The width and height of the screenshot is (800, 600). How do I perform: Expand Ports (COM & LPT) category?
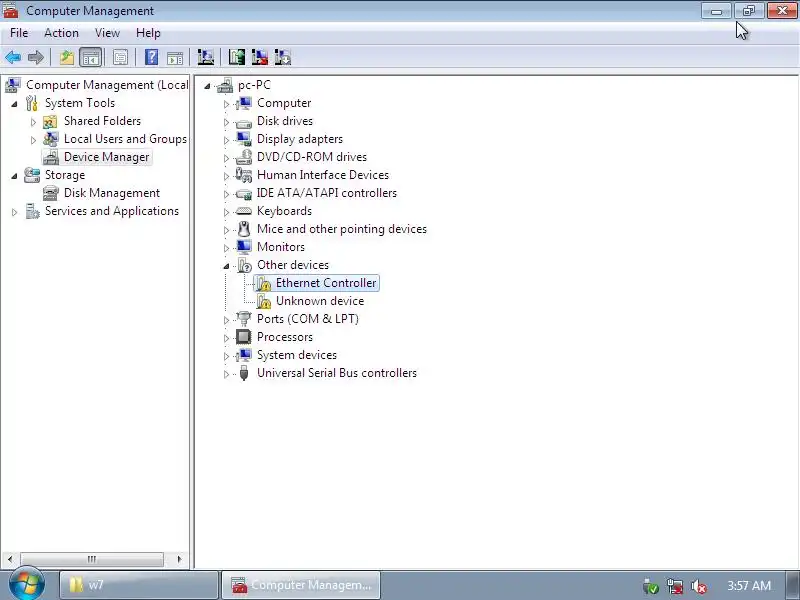tap(226, 320)
